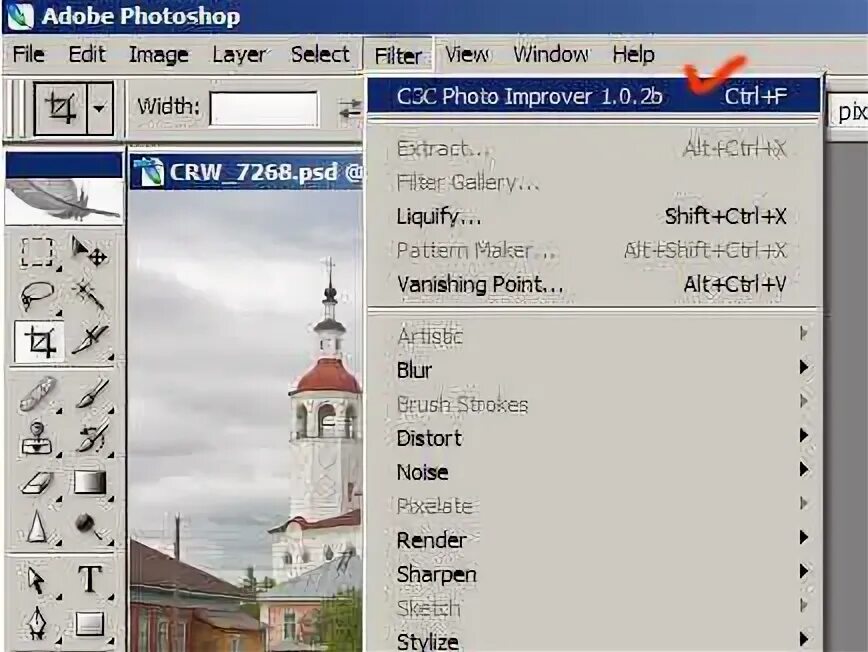Click the Adobe Photoshop window title text
The image size is (868, 652).
click(141, 16)
